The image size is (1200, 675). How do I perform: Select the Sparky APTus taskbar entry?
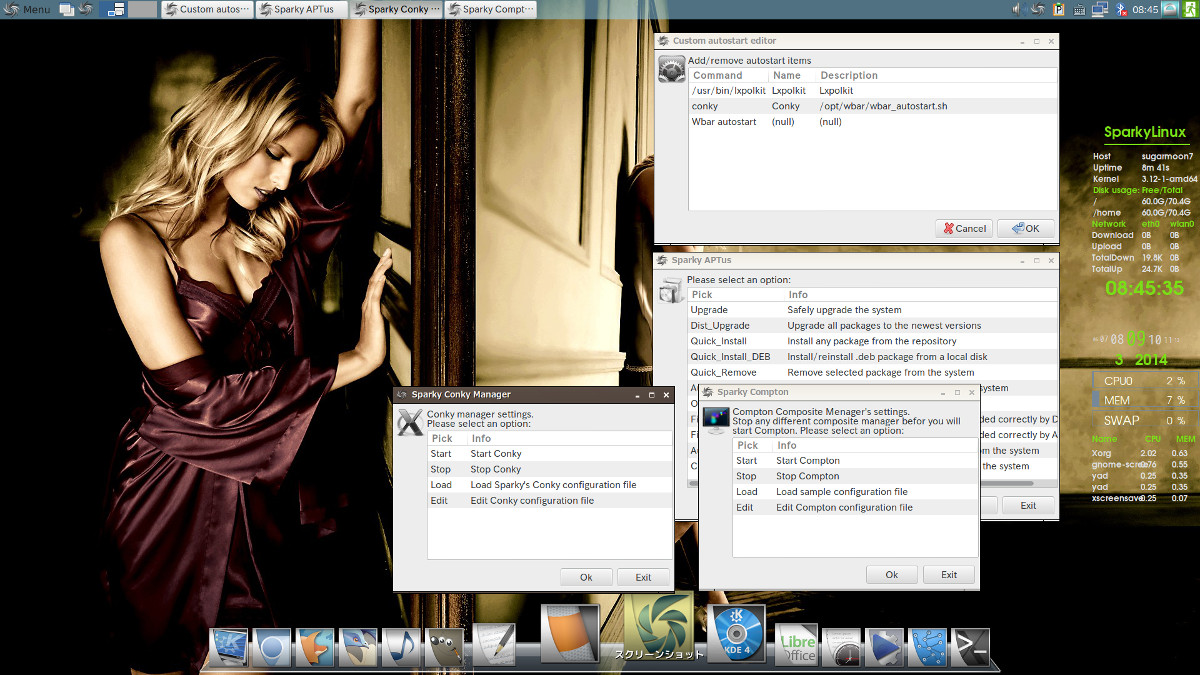[300, 9]
